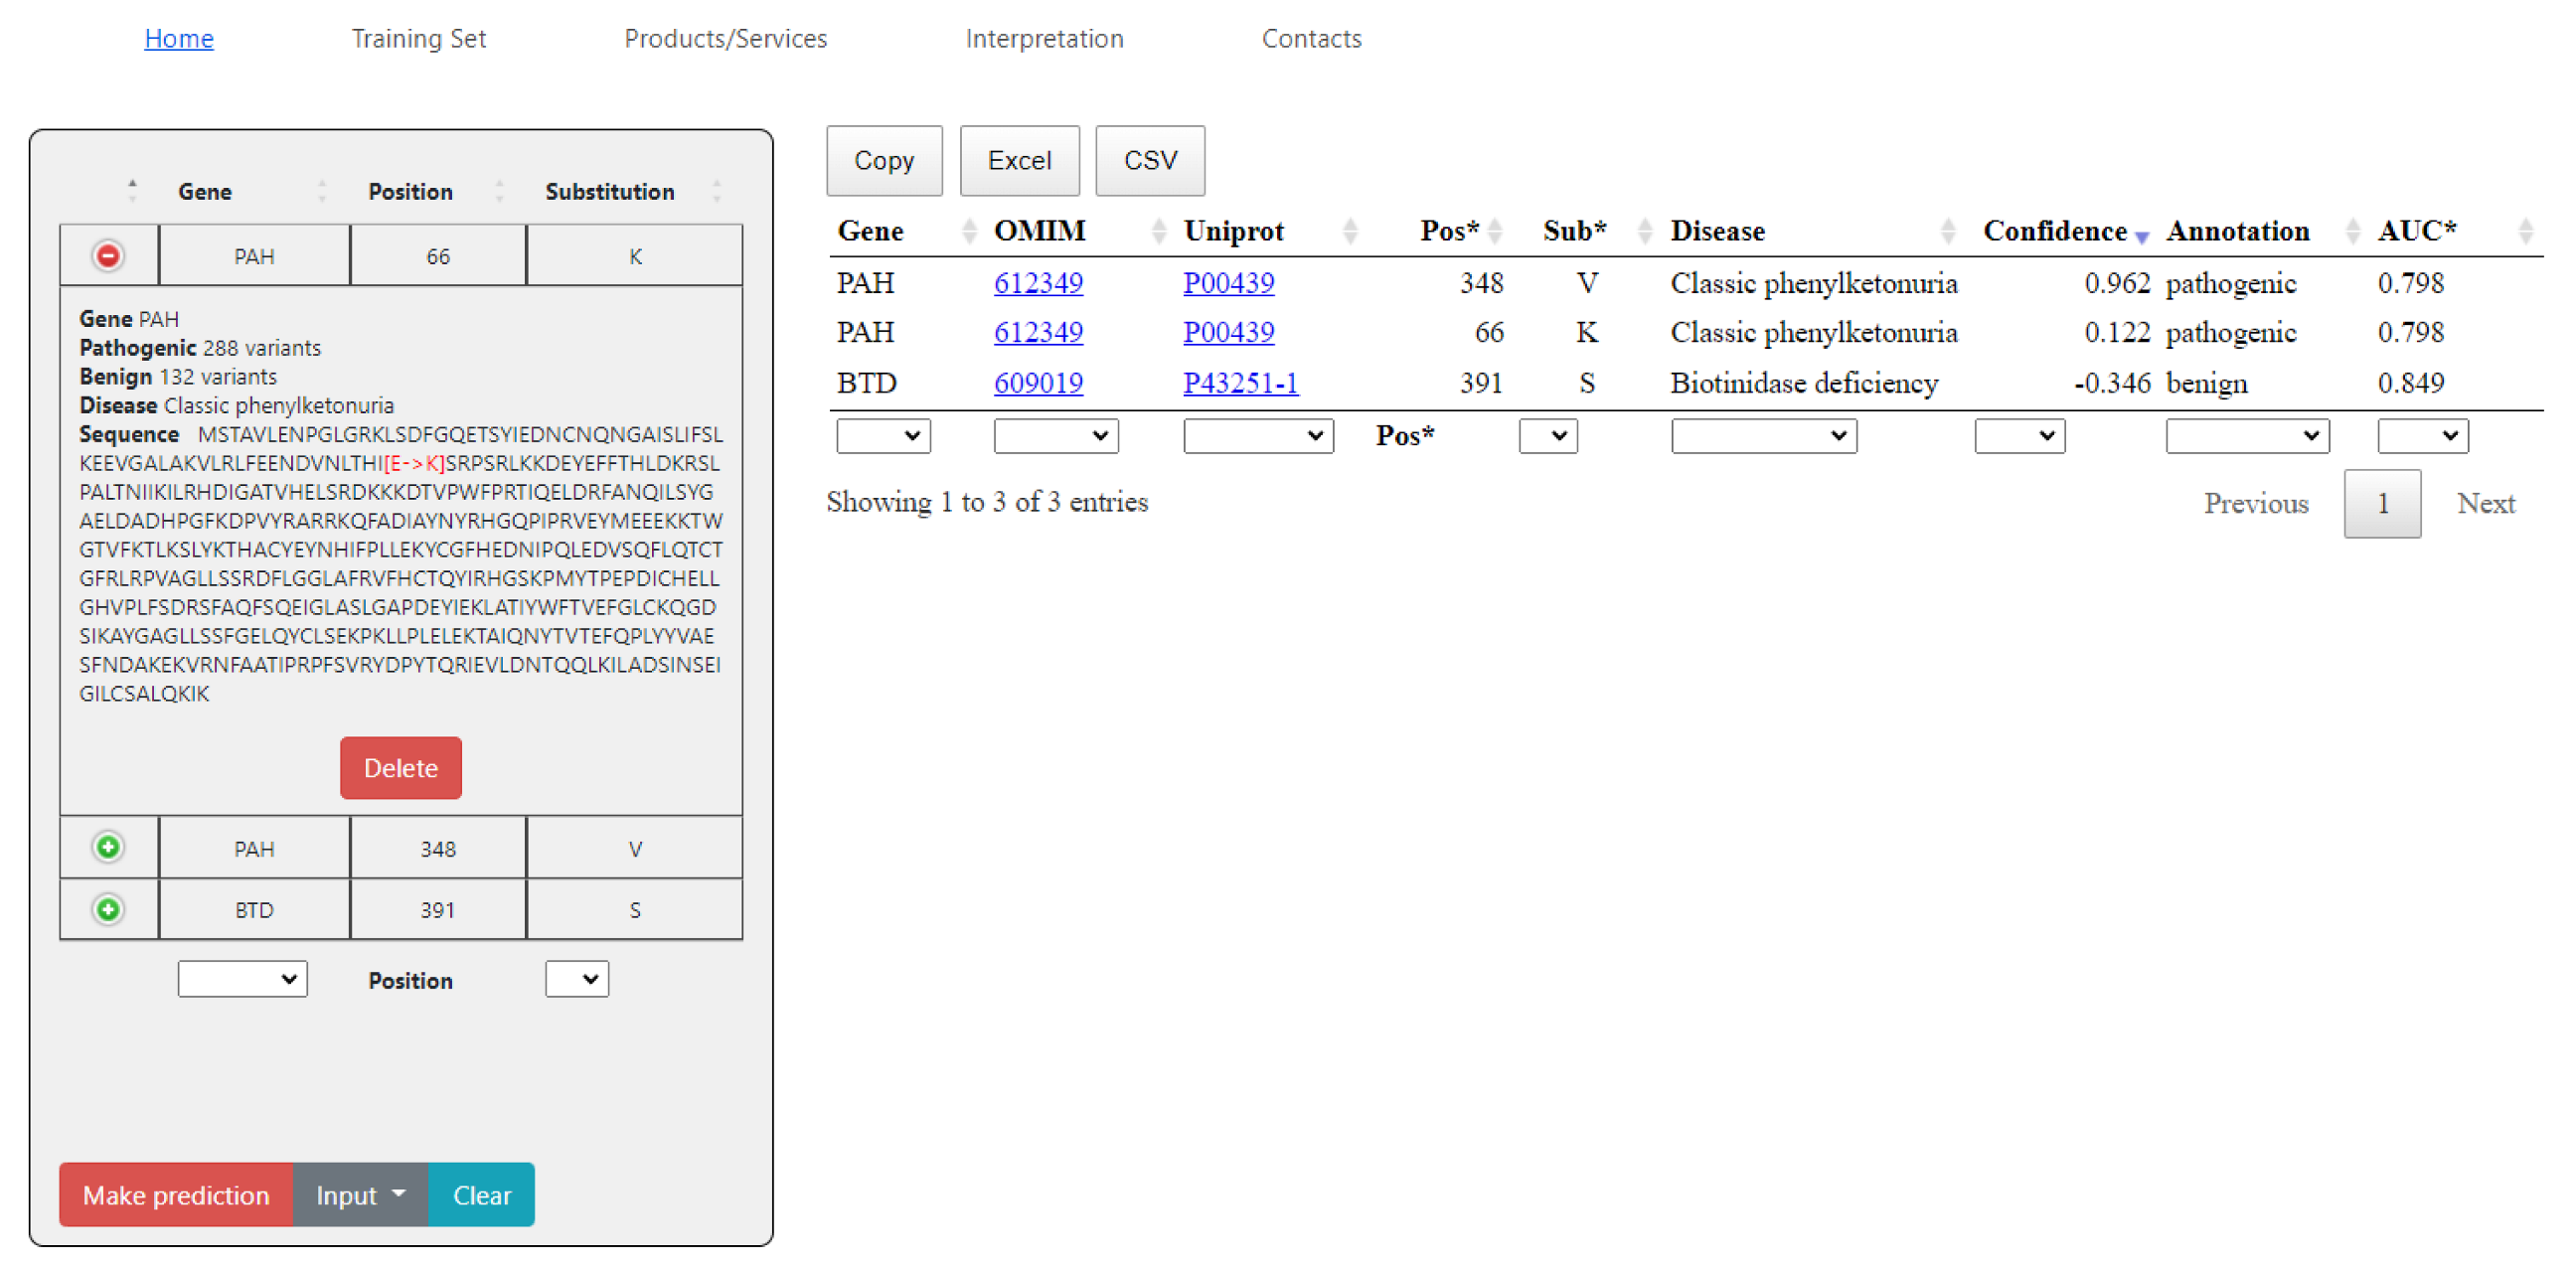This screenshot has height=1266, width=2576.
Task: Expand the PAH 348 row details
Action: 108,847
